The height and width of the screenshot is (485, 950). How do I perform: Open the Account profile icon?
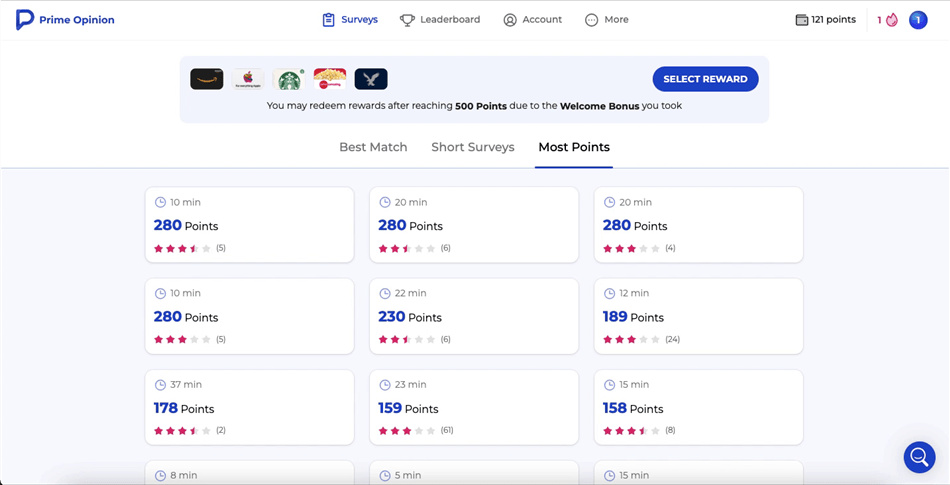[x=510, y=20]
